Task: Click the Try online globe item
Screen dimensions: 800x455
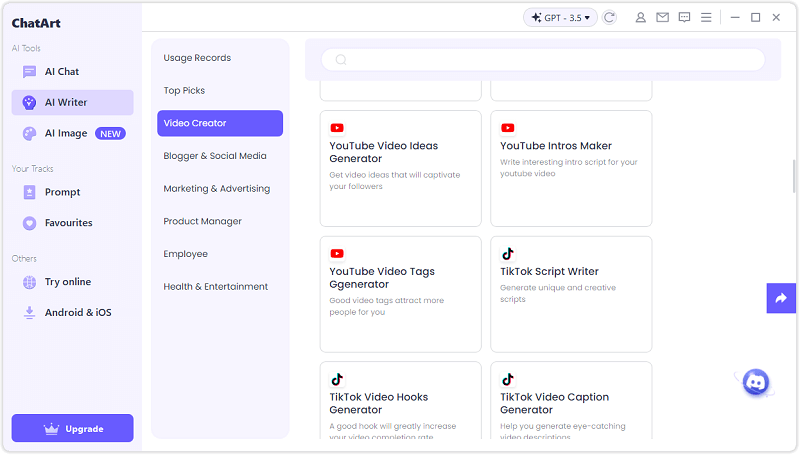Action: (x=67, y=282)
